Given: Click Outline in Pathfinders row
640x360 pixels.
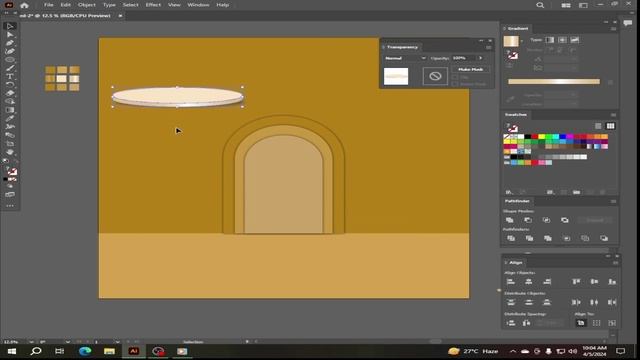Looking at the screenshot, I should [x=585, y=238].
